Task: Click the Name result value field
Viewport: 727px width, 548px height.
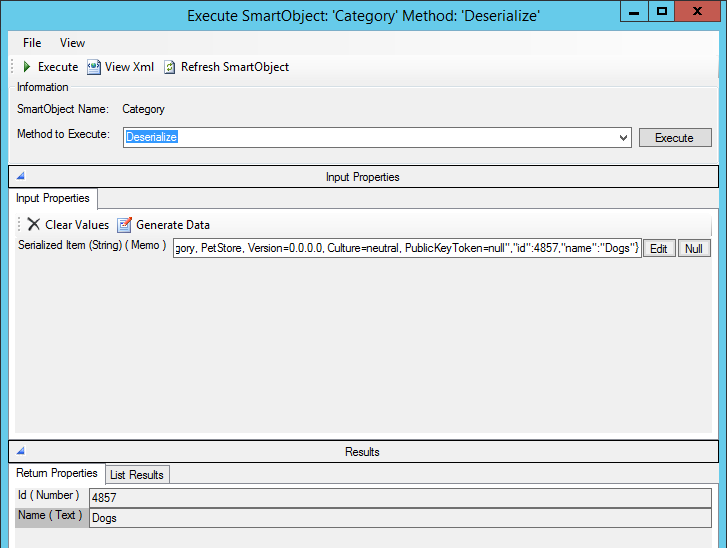Action: pyautogui.click(x=400, y=518)
